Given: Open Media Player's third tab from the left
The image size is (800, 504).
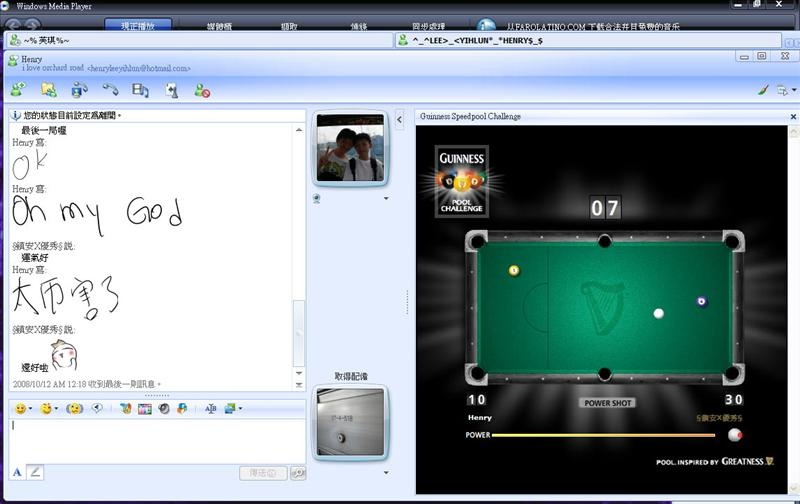Looking at the screenshot, I should pos(289,26).
